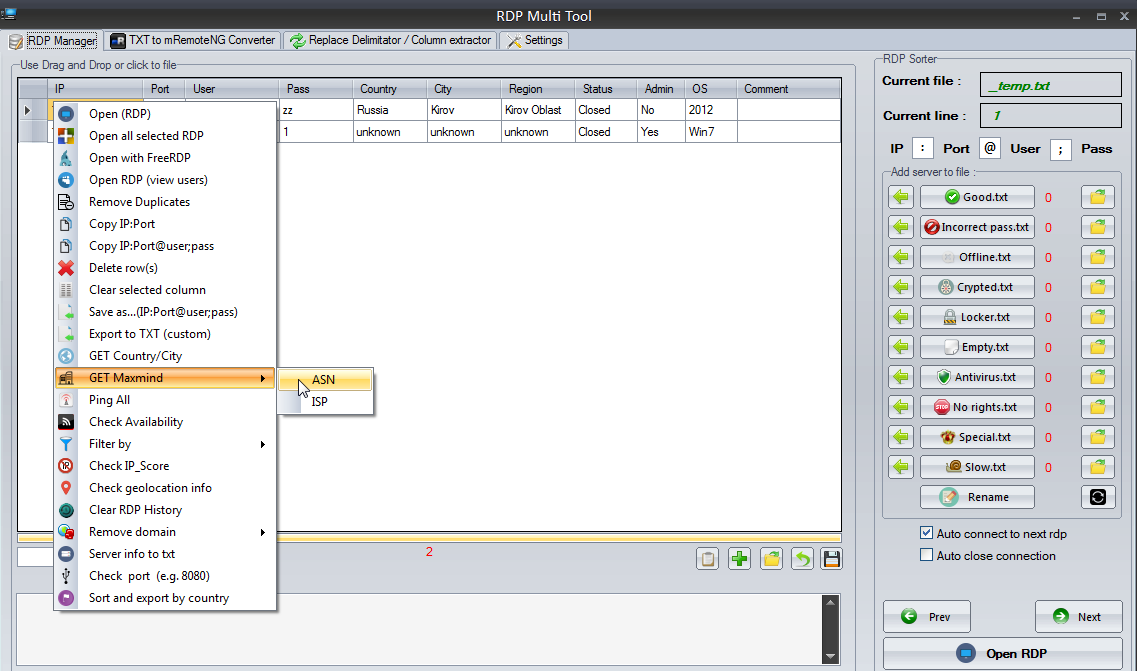Click the log area vertical scrollbar

[x=829, y=628]
